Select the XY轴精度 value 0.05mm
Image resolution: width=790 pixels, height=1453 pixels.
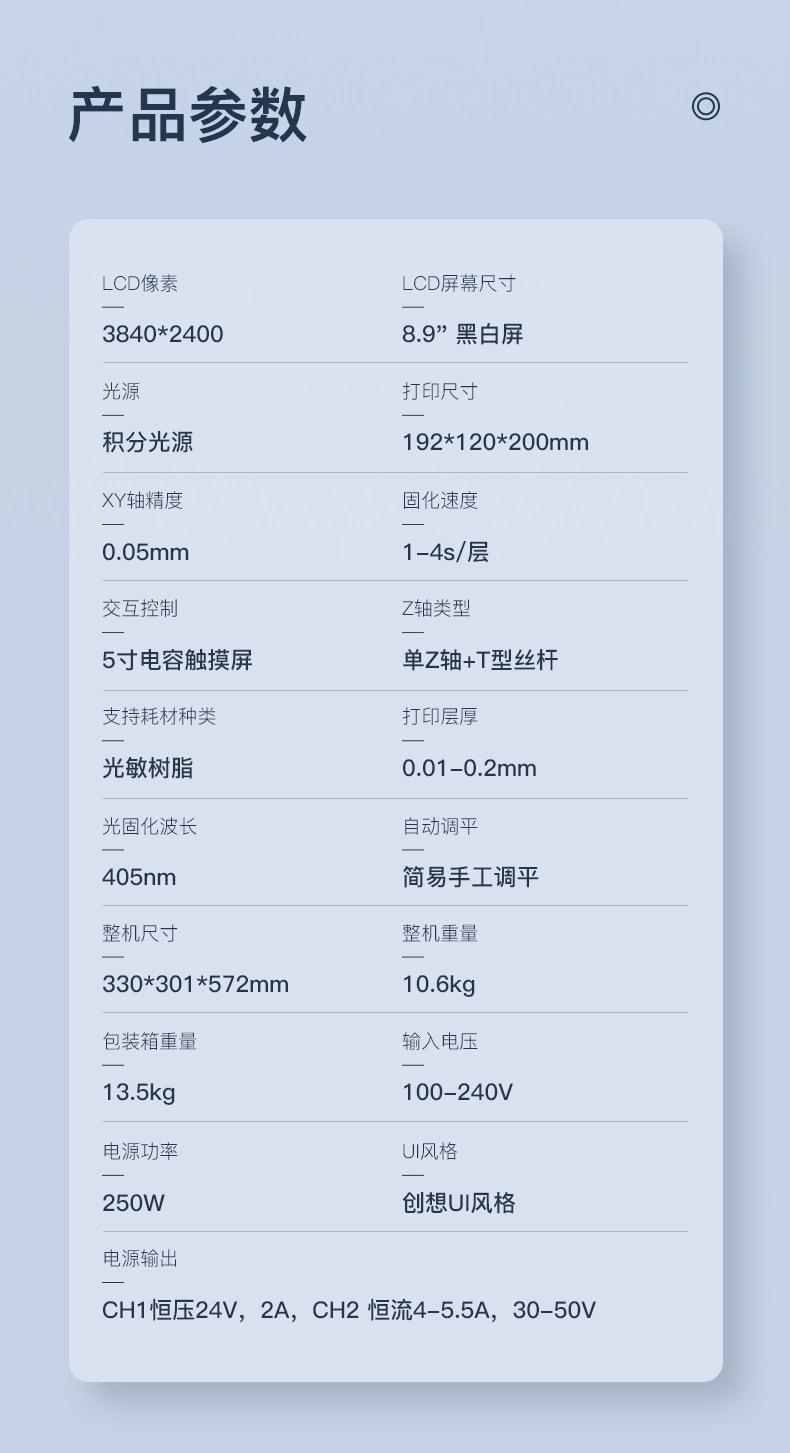[x=145, y=552]
